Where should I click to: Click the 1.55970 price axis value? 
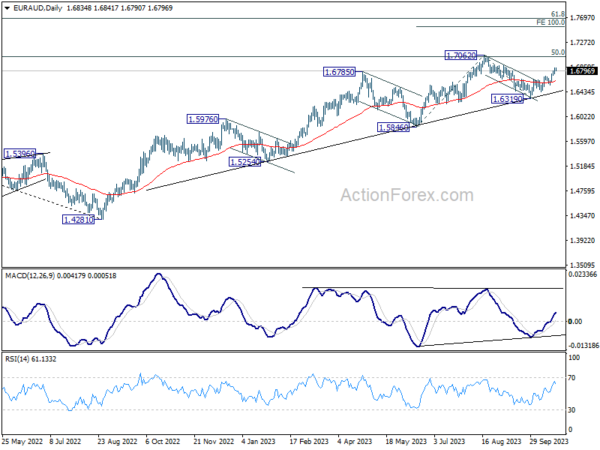(582, 142)
